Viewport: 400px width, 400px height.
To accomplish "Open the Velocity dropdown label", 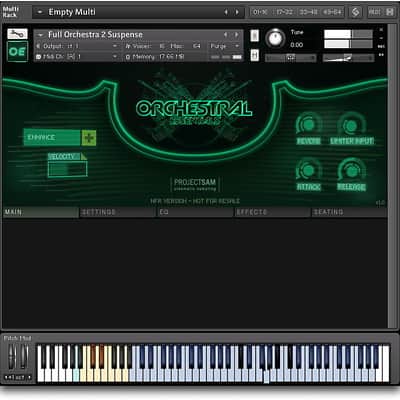I will coord(67,157).
